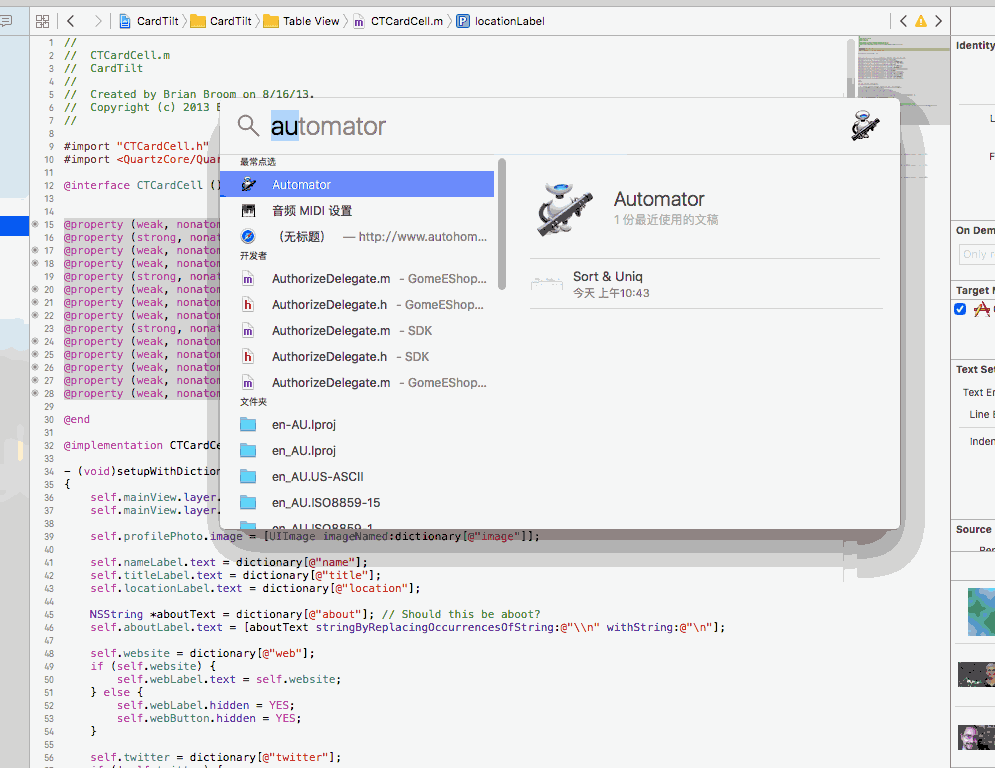The height and width of the screenshot is (768, 995).
Task: Select first AuthorizeDelegate.m GomeEShop result
Action: 357,278
